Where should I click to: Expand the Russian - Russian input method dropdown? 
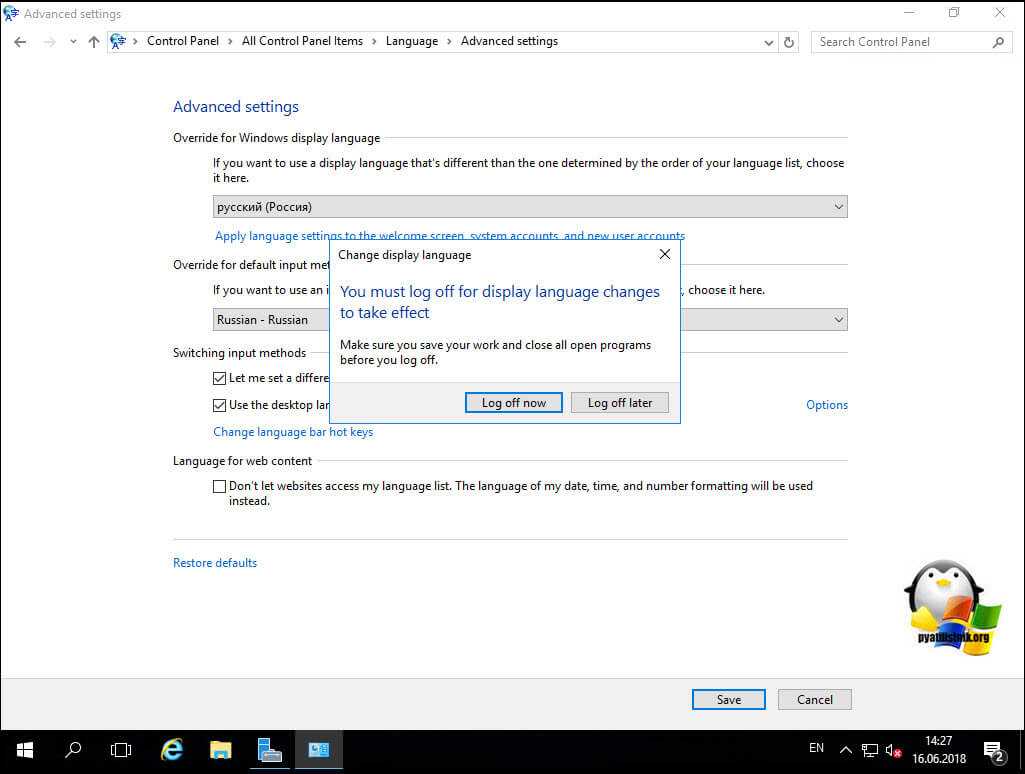[x=838, y=320]
